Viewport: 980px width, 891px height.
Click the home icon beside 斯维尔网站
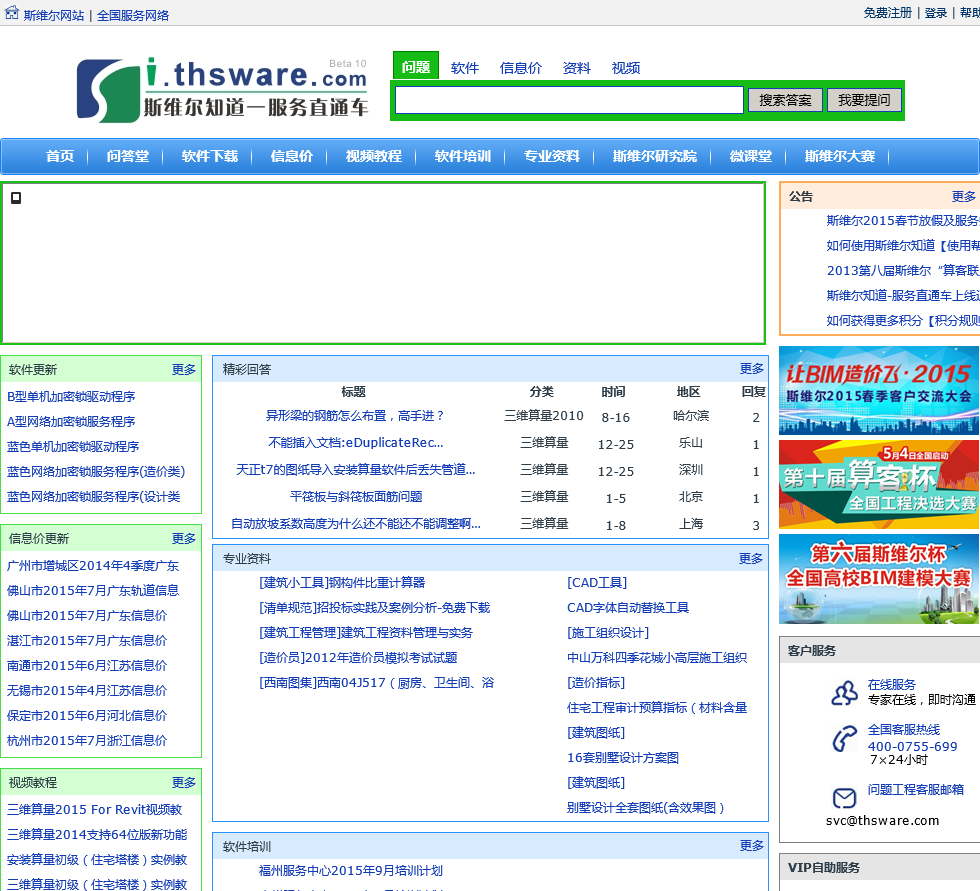[12, 13]
